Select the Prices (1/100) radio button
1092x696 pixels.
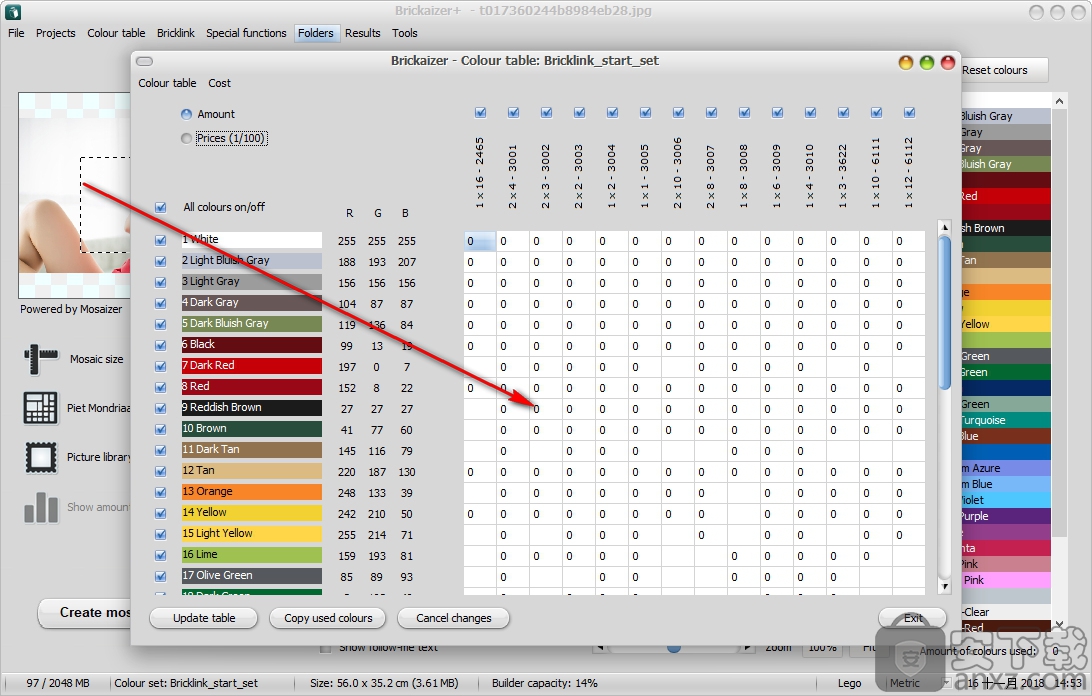(x=186, y=138)
